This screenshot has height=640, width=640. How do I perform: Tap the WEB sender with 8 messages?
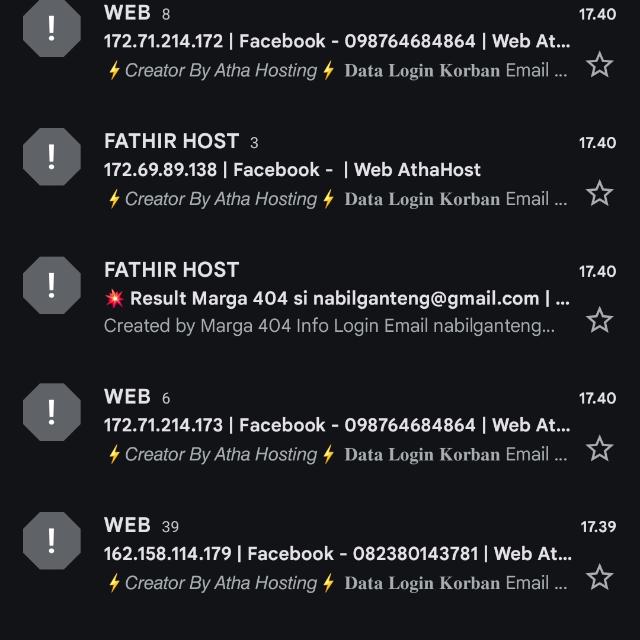coord(127,13)
